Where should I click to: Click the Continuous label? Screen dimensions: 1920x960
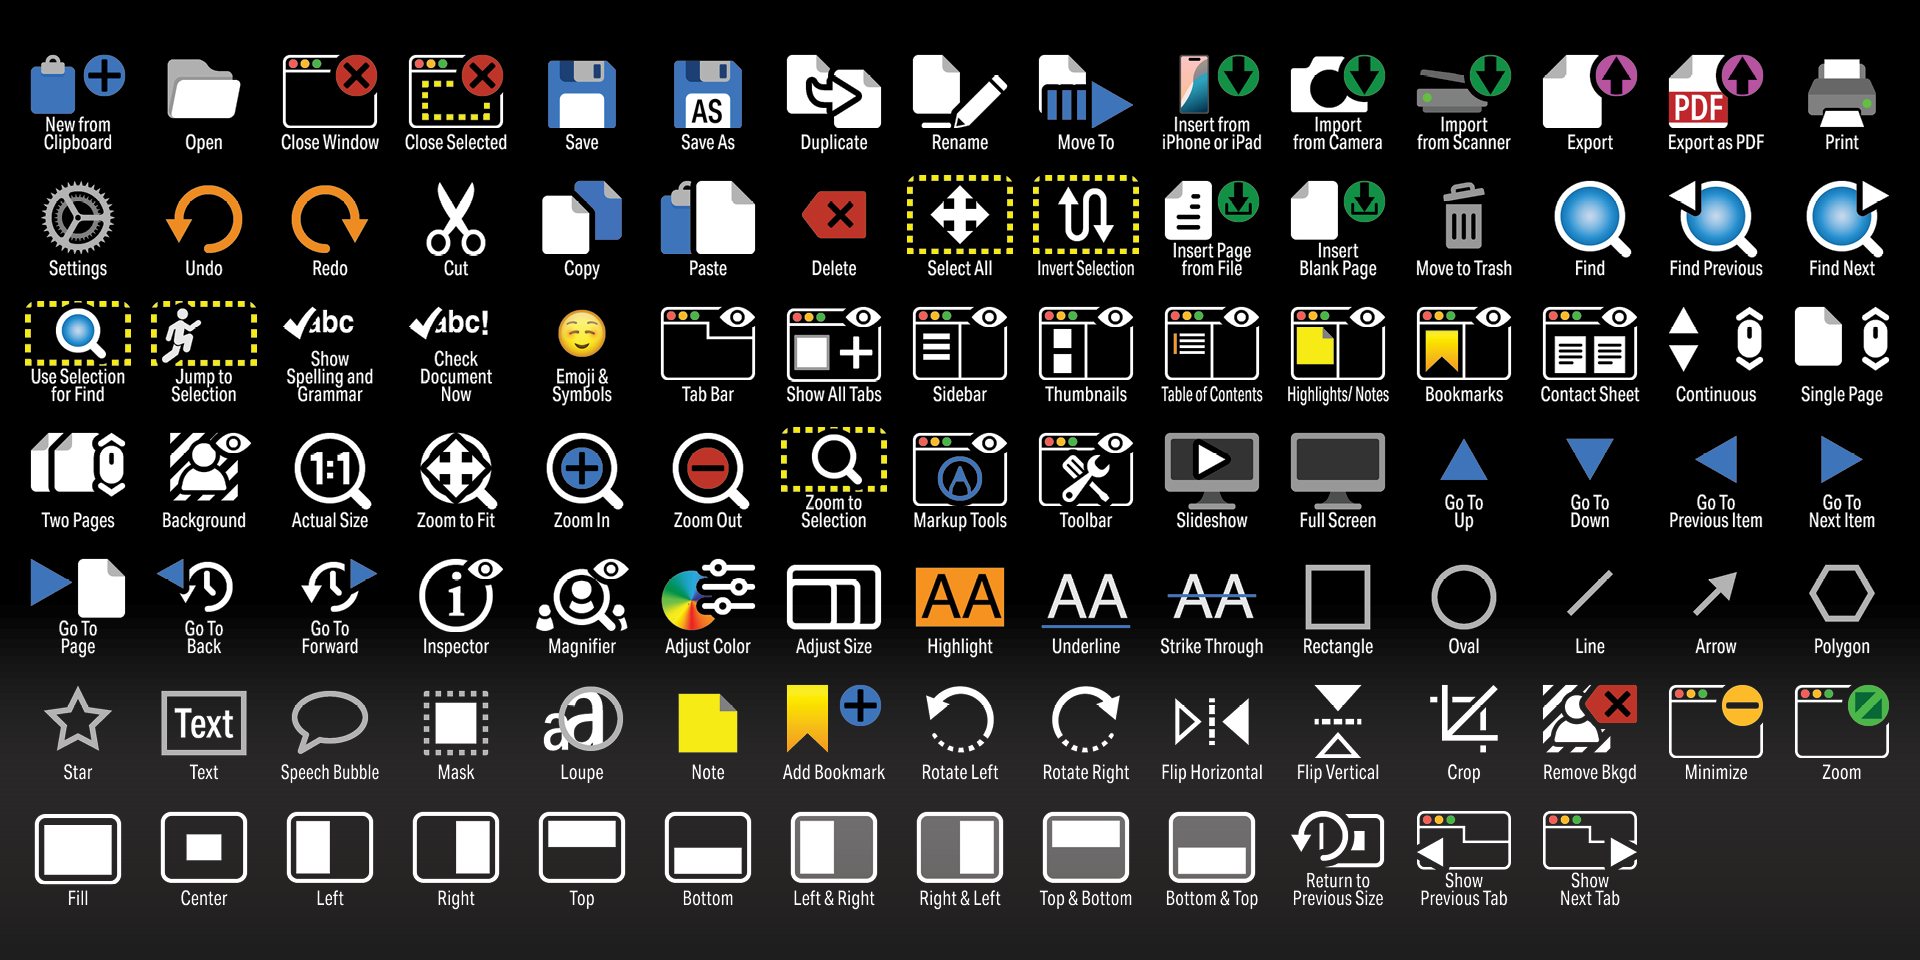pyautogui.click(x=1716, y=395)
